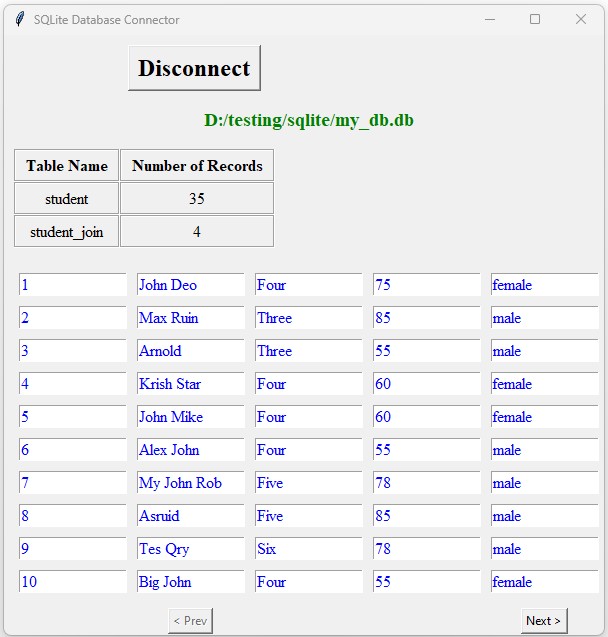Click the ID field containing 2
The width and height of the screenshot is (608, 637).
73,318
